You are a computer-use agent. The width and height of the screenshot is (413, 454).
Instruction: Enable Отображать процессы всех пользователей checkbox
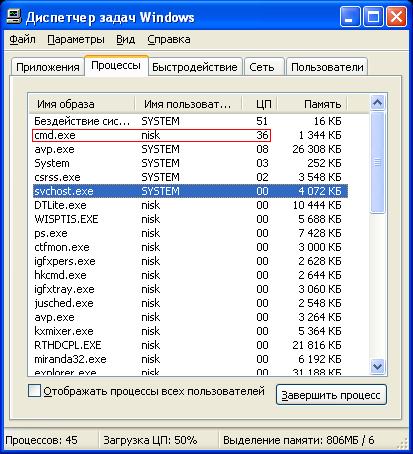click(34, 391)
